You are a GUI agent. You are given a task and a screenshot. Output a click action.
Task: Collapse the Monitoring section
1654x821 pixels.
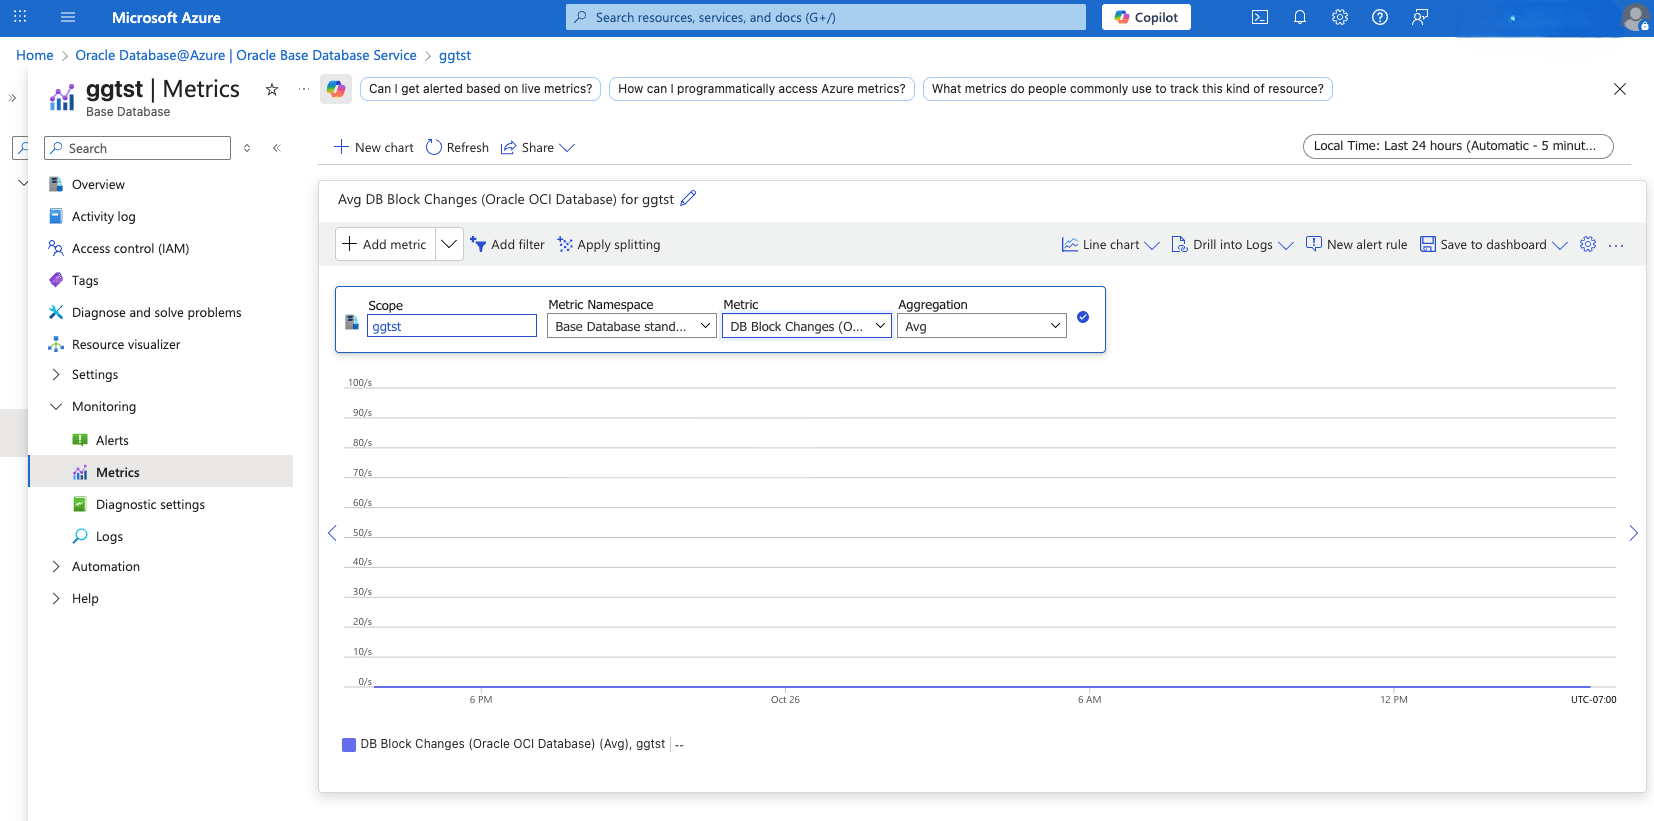pos(56,407)
